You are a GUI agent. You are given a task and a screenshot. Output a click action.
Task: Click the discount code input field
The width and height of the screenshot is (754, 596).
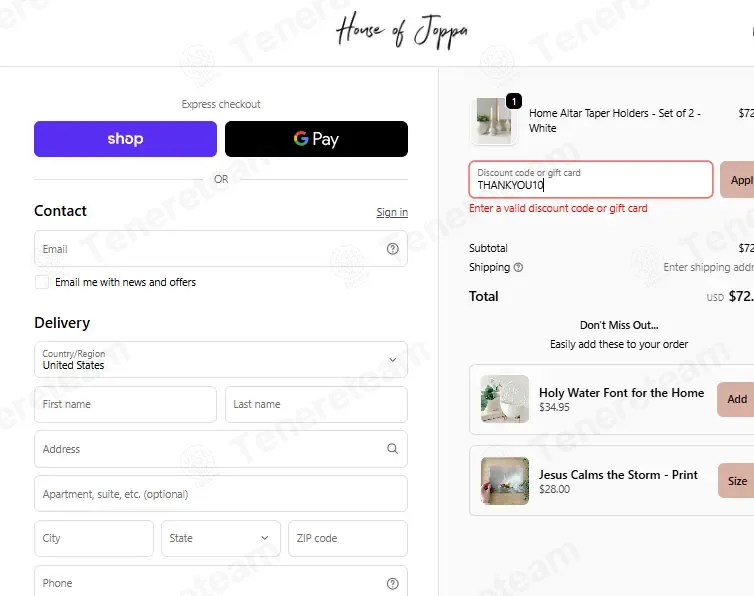[591, 179]
